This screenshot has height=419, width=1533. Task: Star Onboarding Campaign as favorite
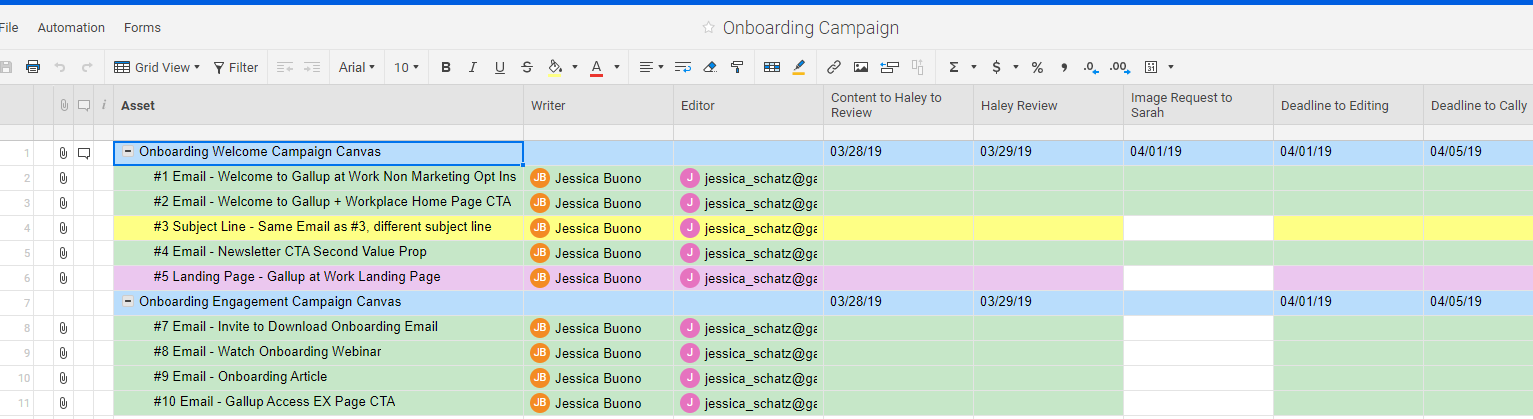point(708,28)
